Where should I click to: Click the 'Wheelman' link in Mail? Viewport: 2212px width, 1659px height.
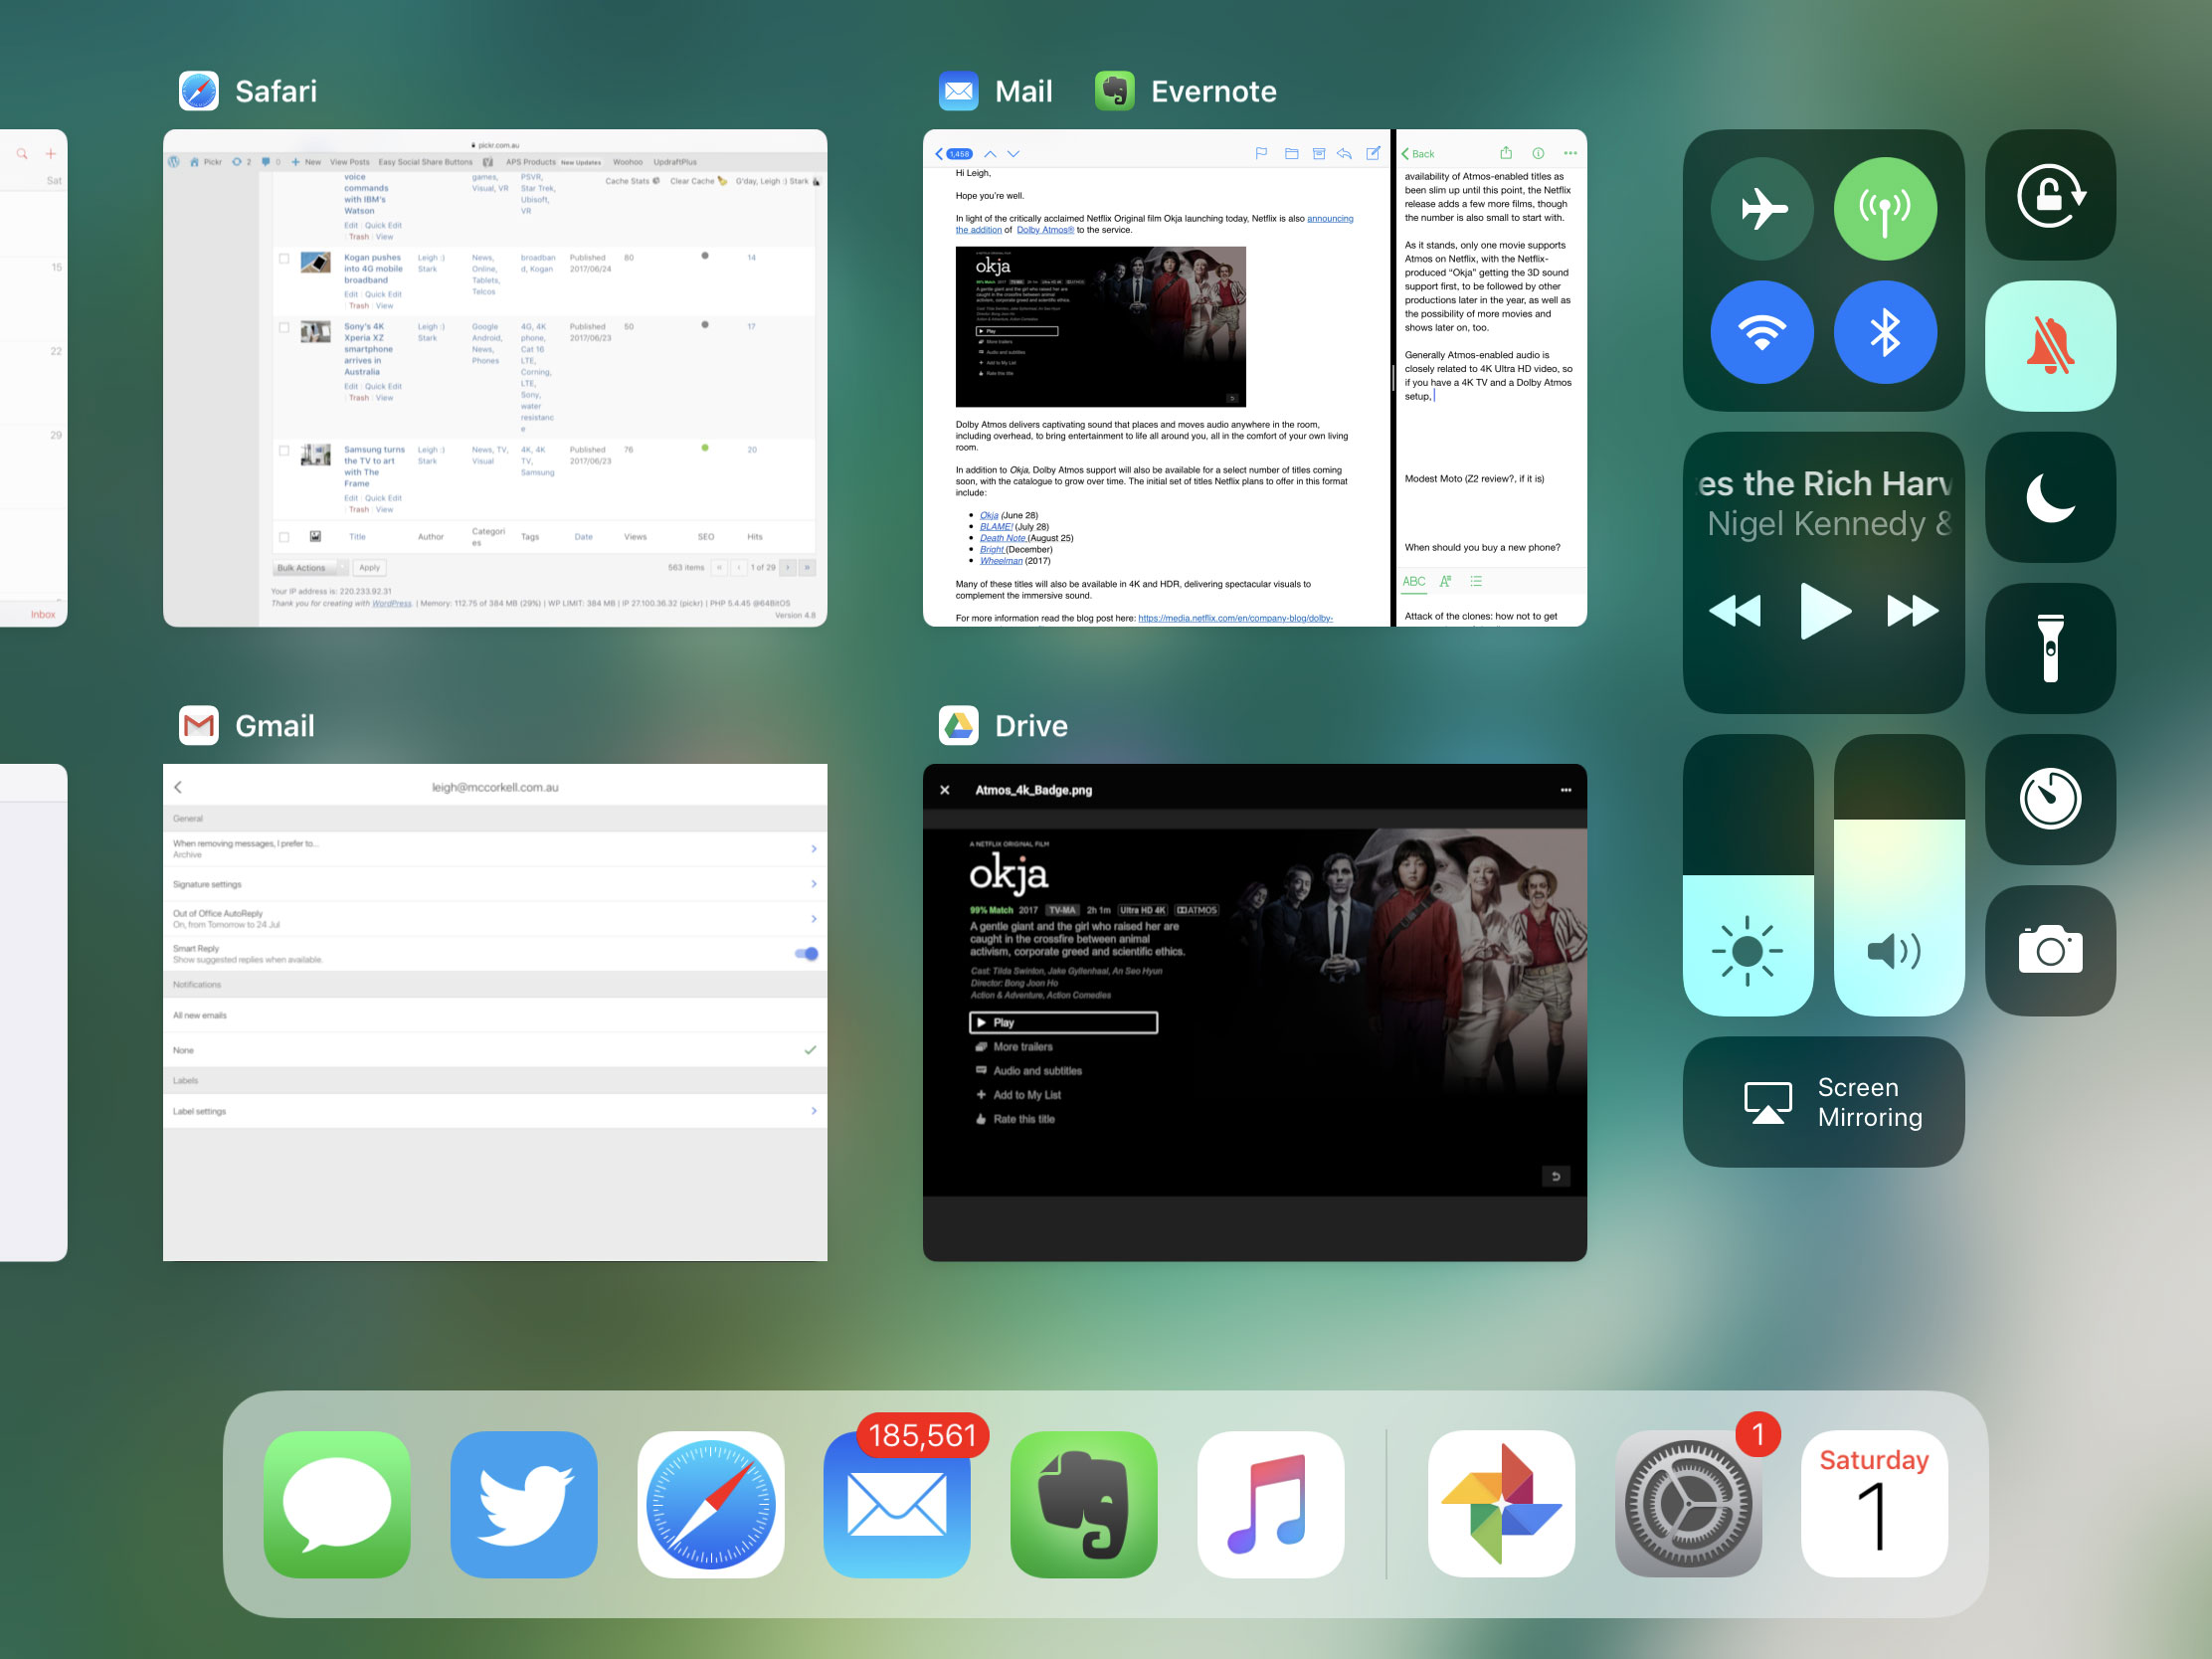pyautogui.click(x=1001, y=561)
